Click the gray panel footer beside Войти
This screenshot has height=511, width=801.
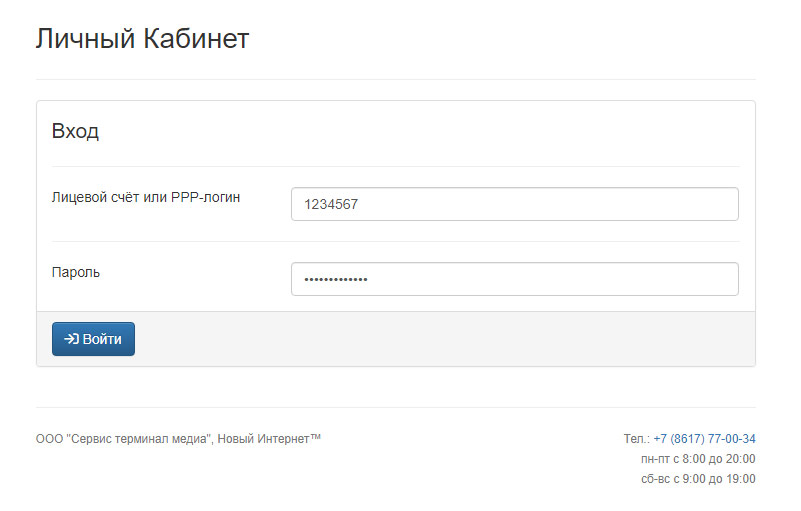tap(444, 339)
